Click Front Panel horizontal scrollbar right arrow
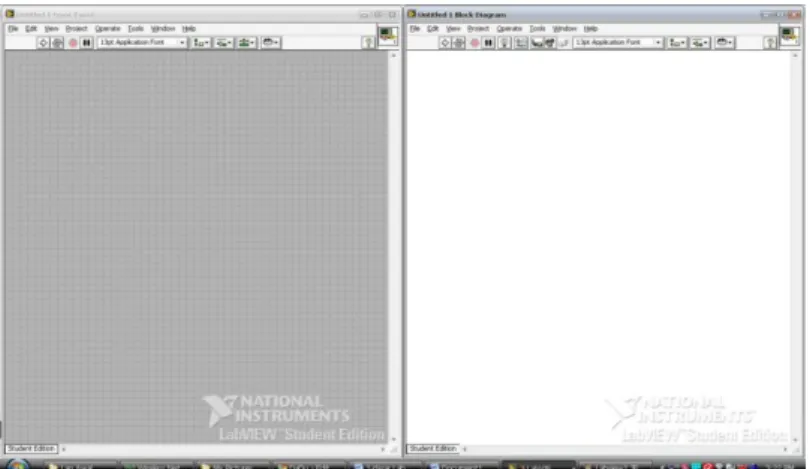 point(383,449)
